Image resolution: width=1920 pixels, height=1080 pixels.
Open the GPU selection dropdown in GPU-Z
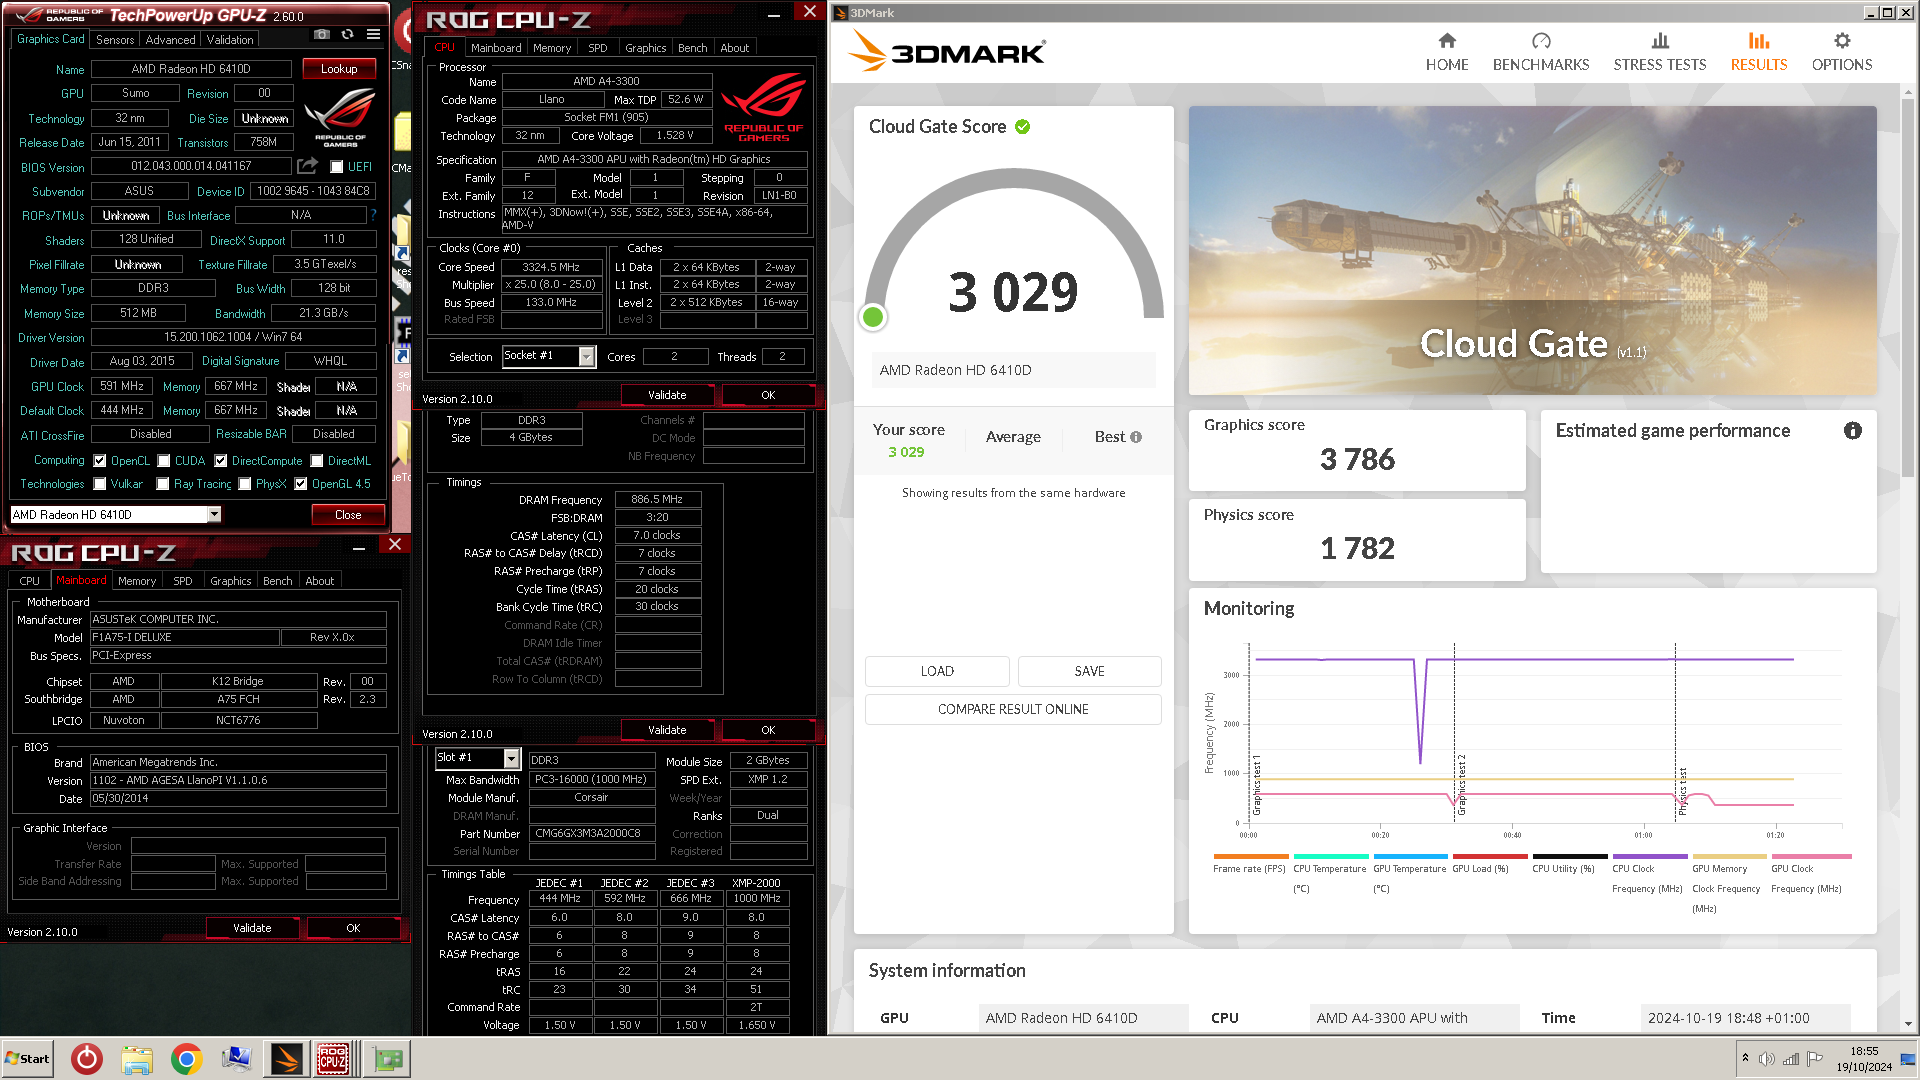[214, 514]
